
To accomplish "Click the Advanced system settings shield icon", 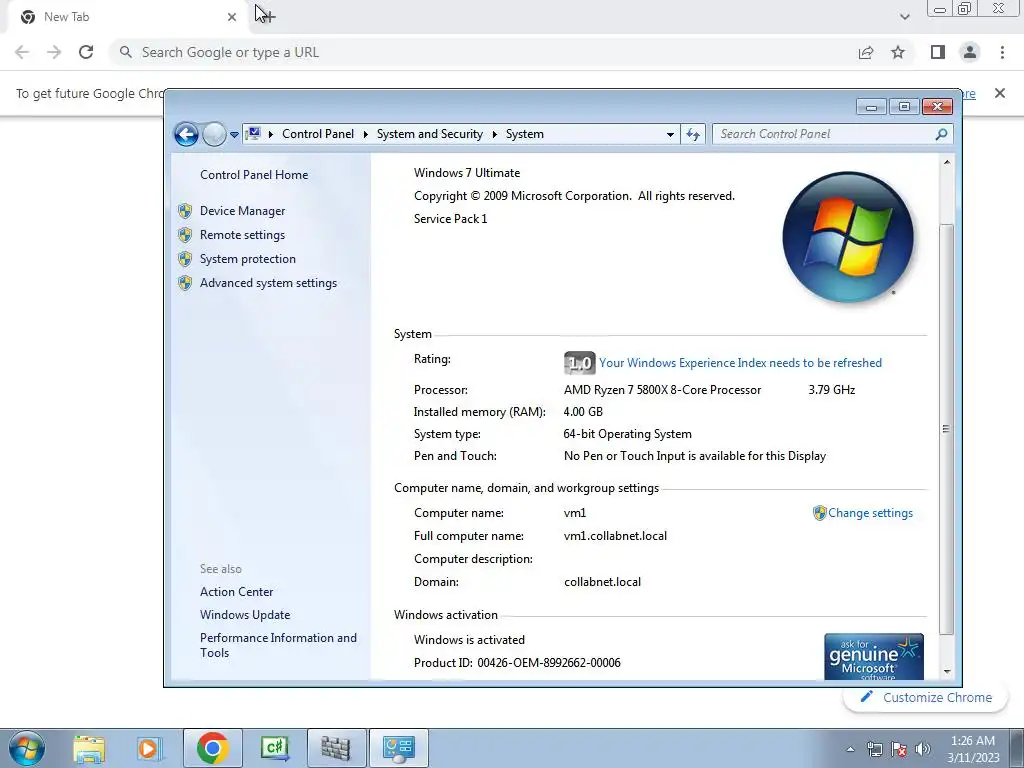I will click(185, 283).
